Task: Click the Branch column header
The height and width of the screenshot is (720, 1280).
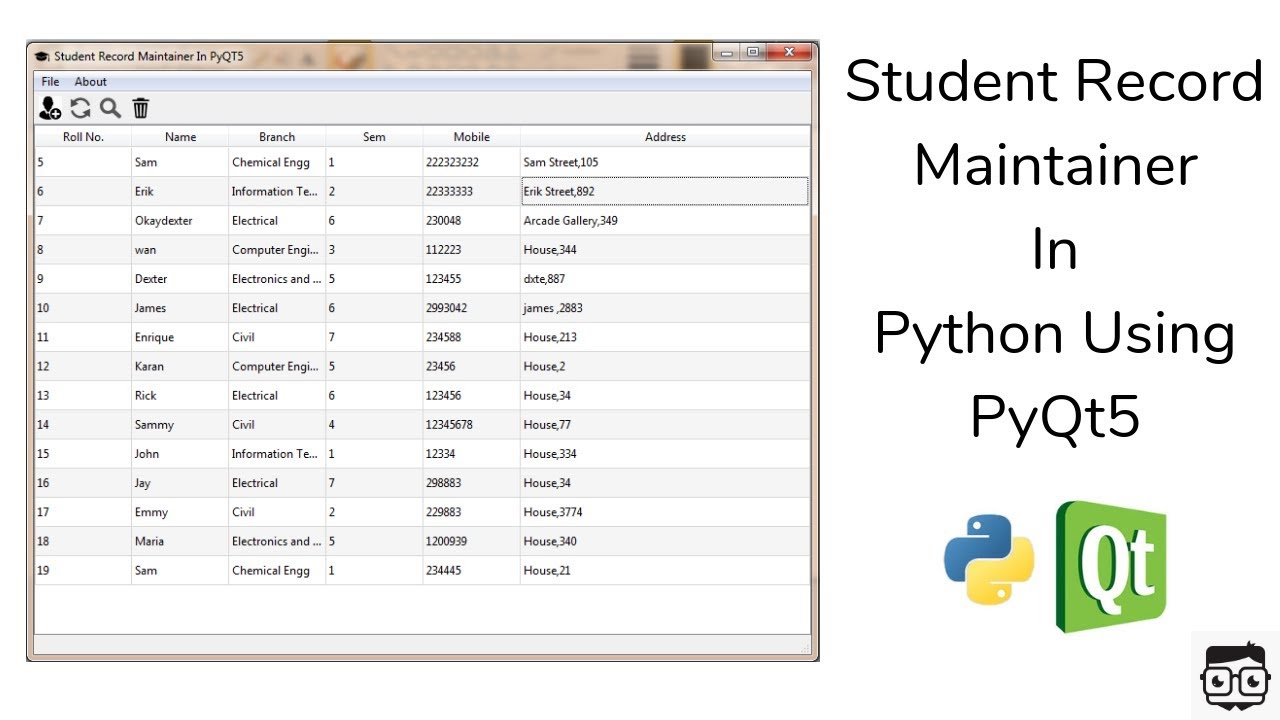Action: tap(277, 137)
